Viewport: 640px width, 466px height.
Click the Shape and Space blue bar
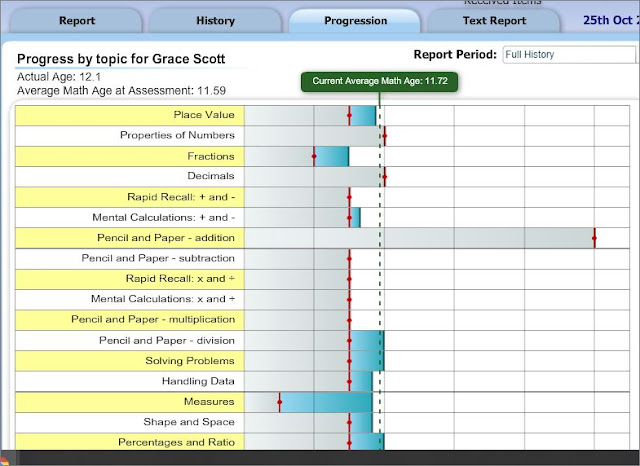[x=361, y=423]
